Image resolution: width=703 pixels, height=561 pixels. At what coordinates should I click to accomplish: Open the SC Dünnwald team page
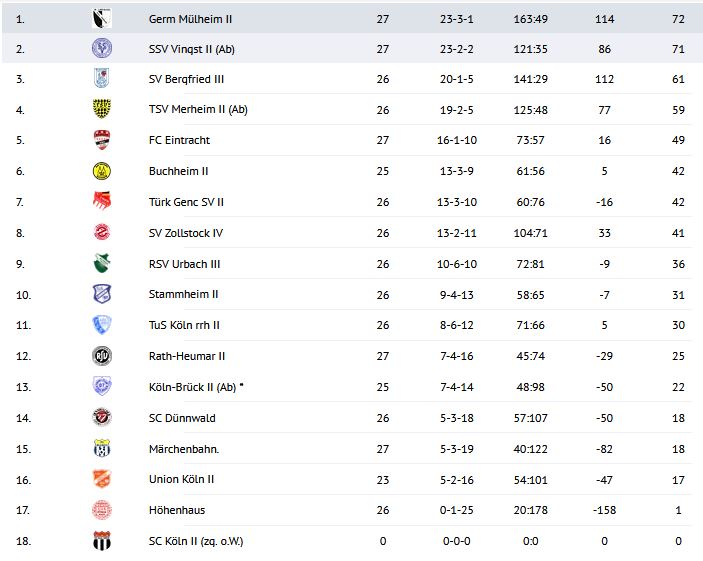point(182,418)
